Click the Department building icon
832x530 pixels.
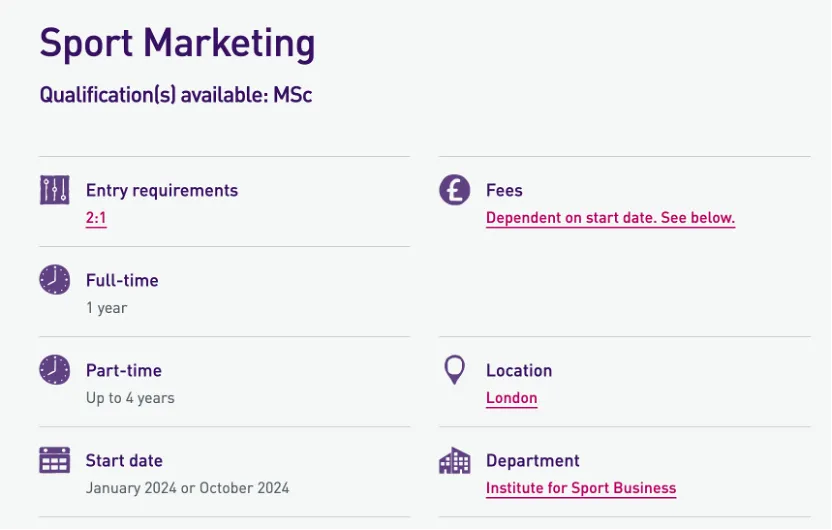click(454, 460)
